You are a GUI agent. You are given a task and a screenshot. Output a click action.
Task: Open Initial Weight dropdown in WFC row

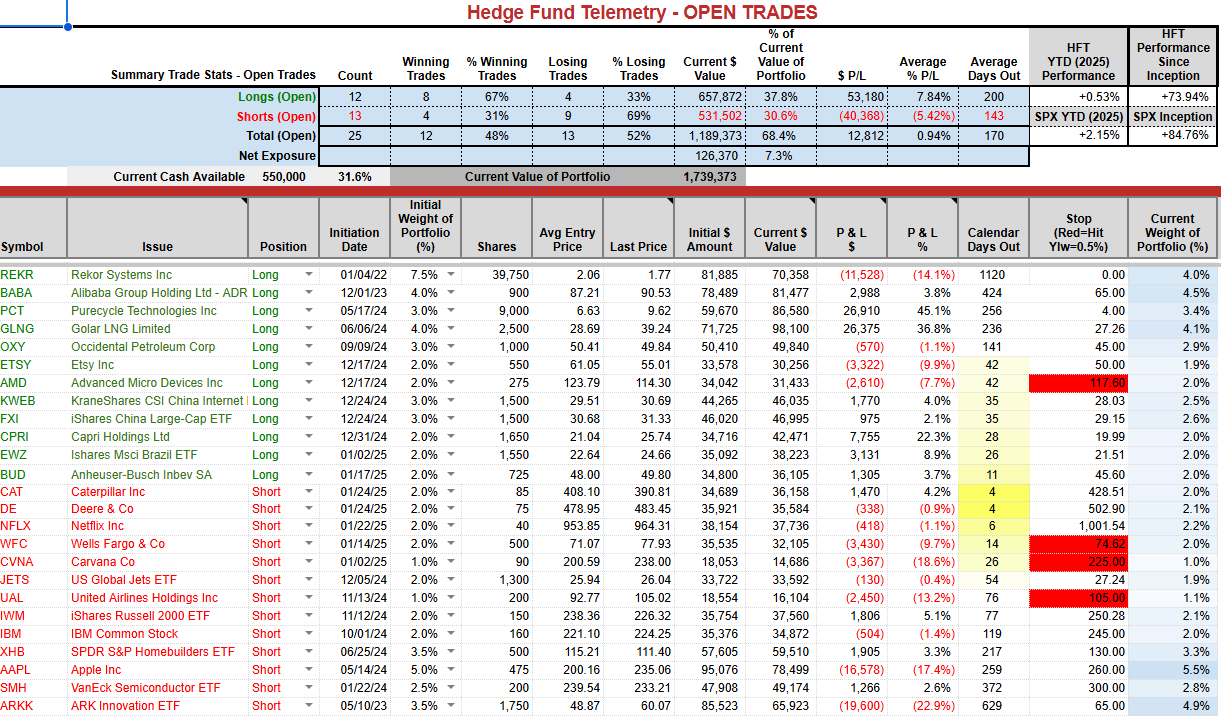[x=451, y=544]
